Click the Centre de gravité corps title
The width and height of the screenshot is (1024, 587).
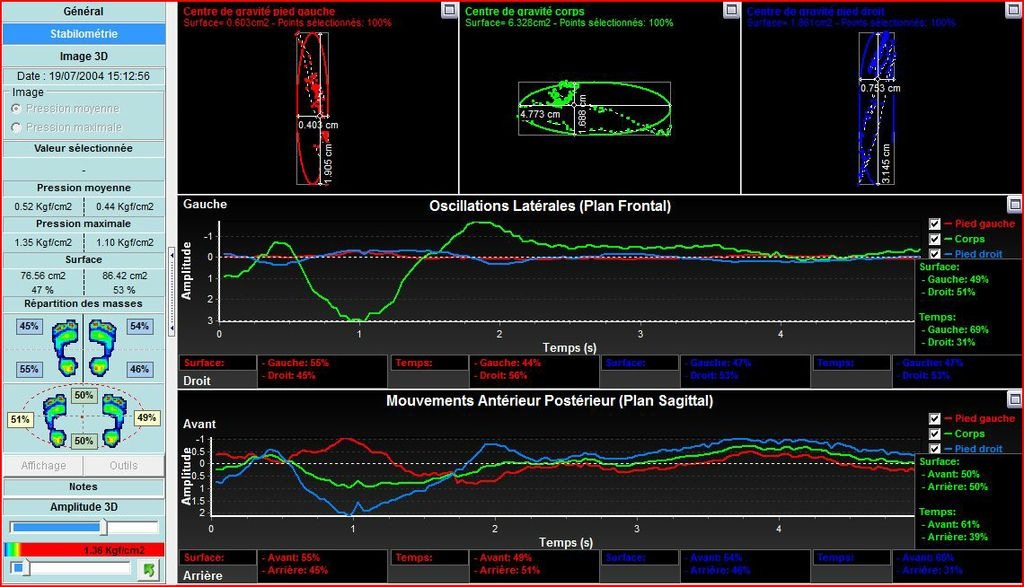tap(524, 11)
